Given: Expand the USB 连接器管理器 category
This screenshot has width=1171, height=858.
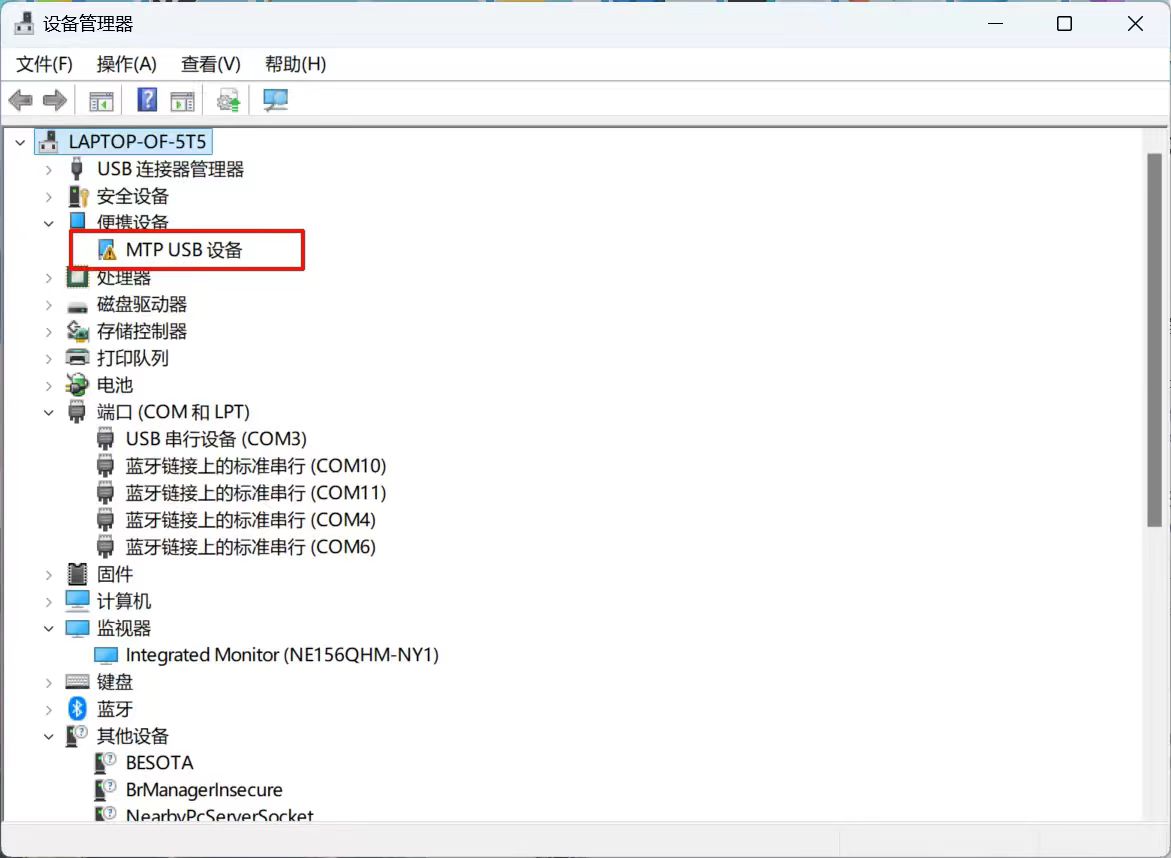Looking at the screenshot, I should tap(49, 170).
